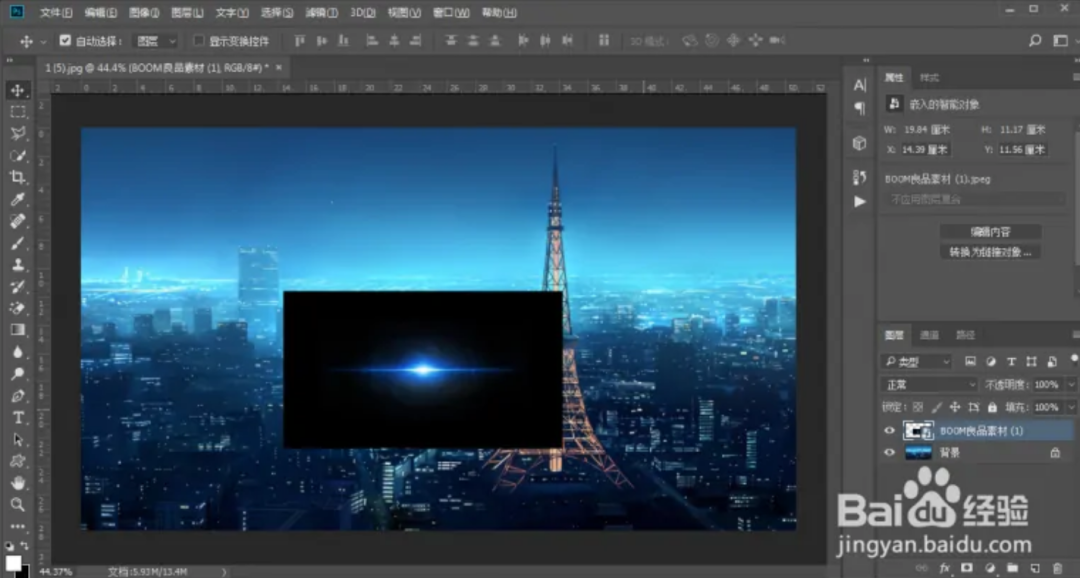1080x578 pixels.
Task: Hide the 背景 layer with eye icon
Action: tap(890, 453)
